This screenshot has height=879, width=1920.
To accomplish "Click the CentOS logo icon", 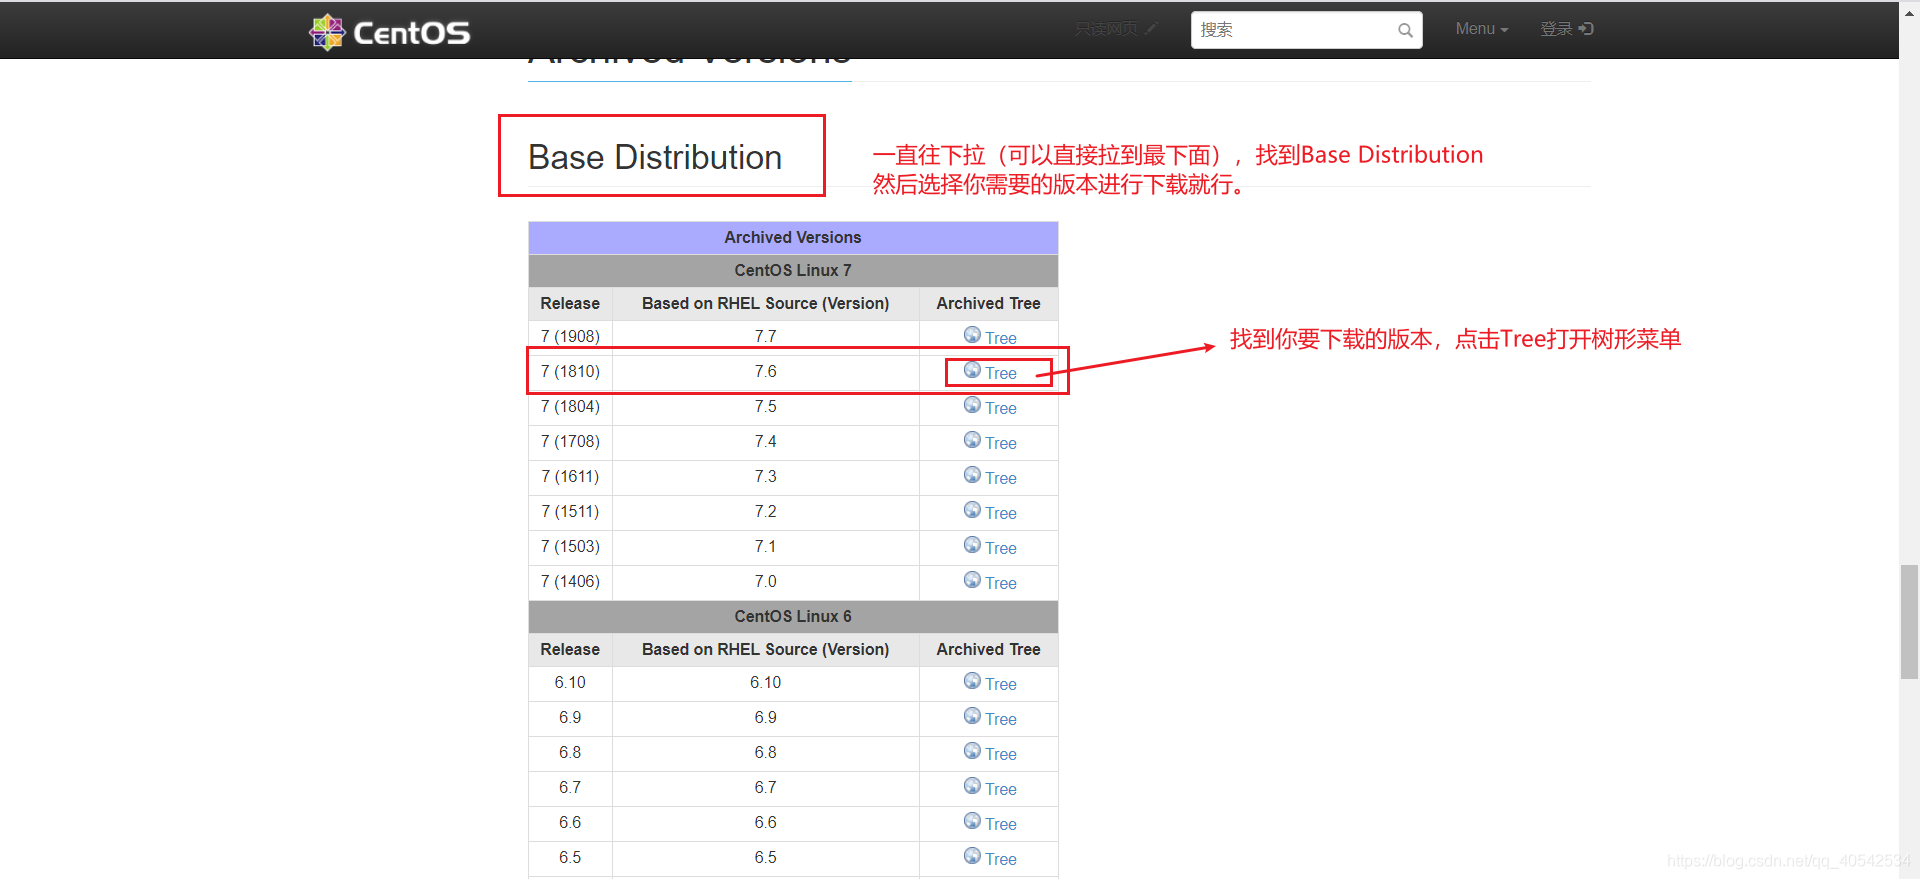I will point(327,32).
